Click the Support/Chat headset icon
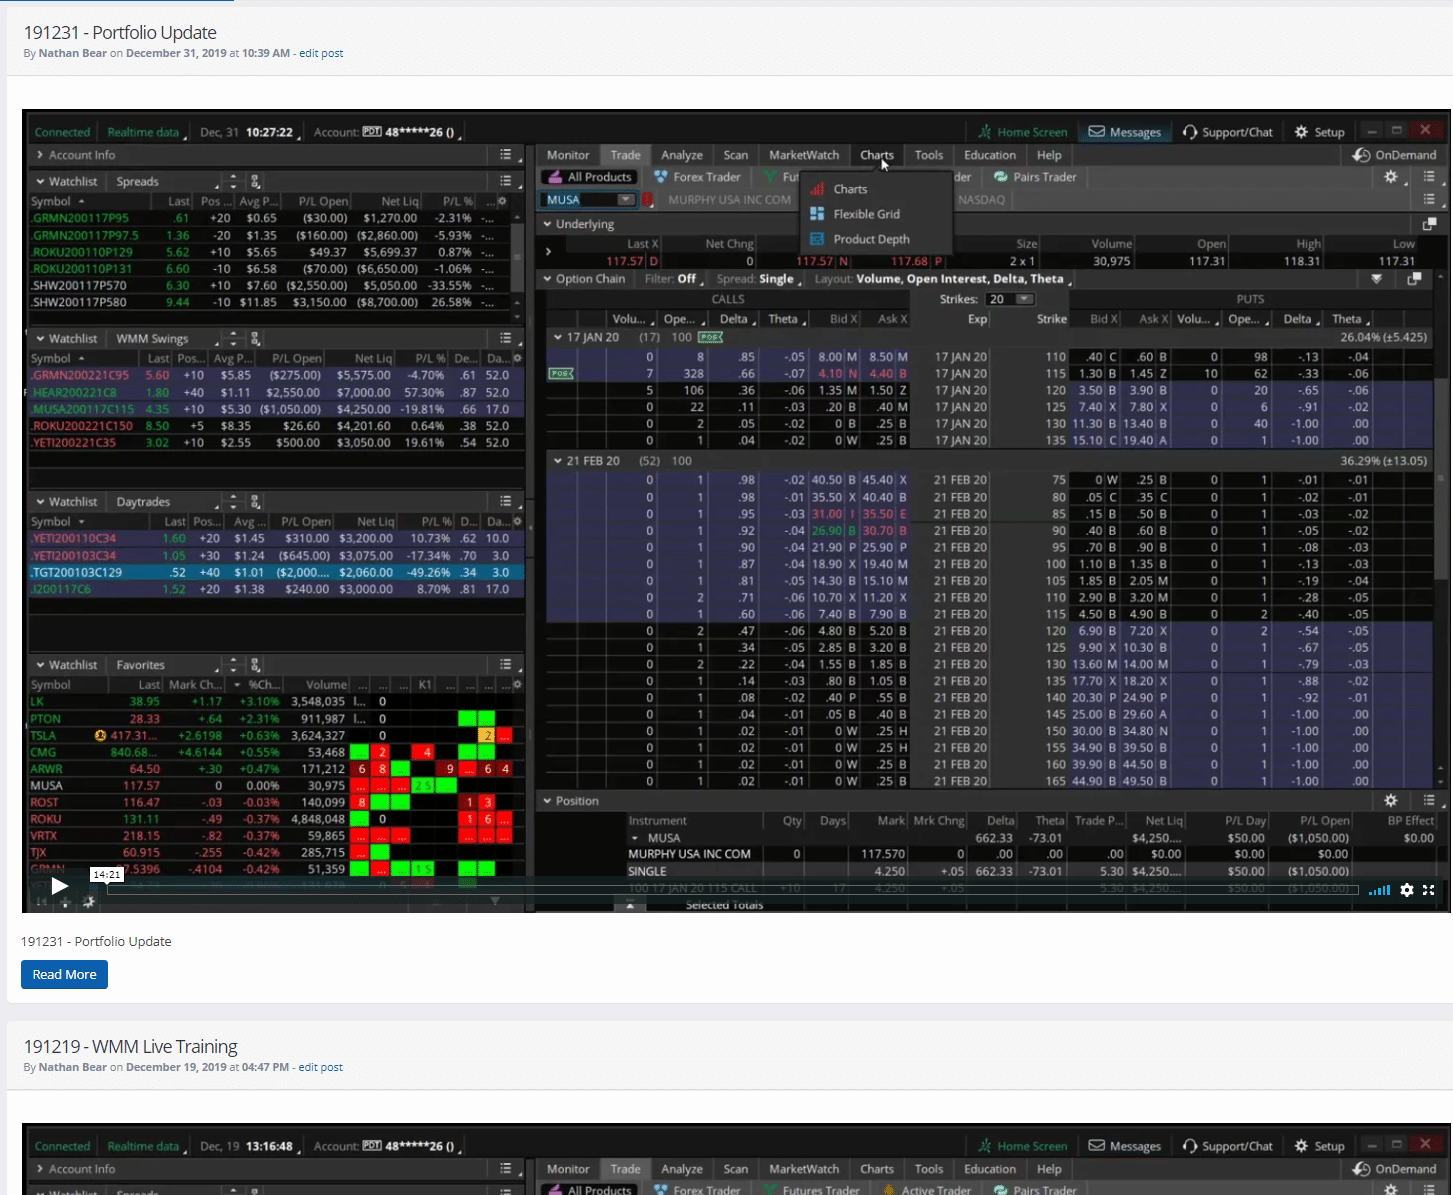 [1190, 132]
